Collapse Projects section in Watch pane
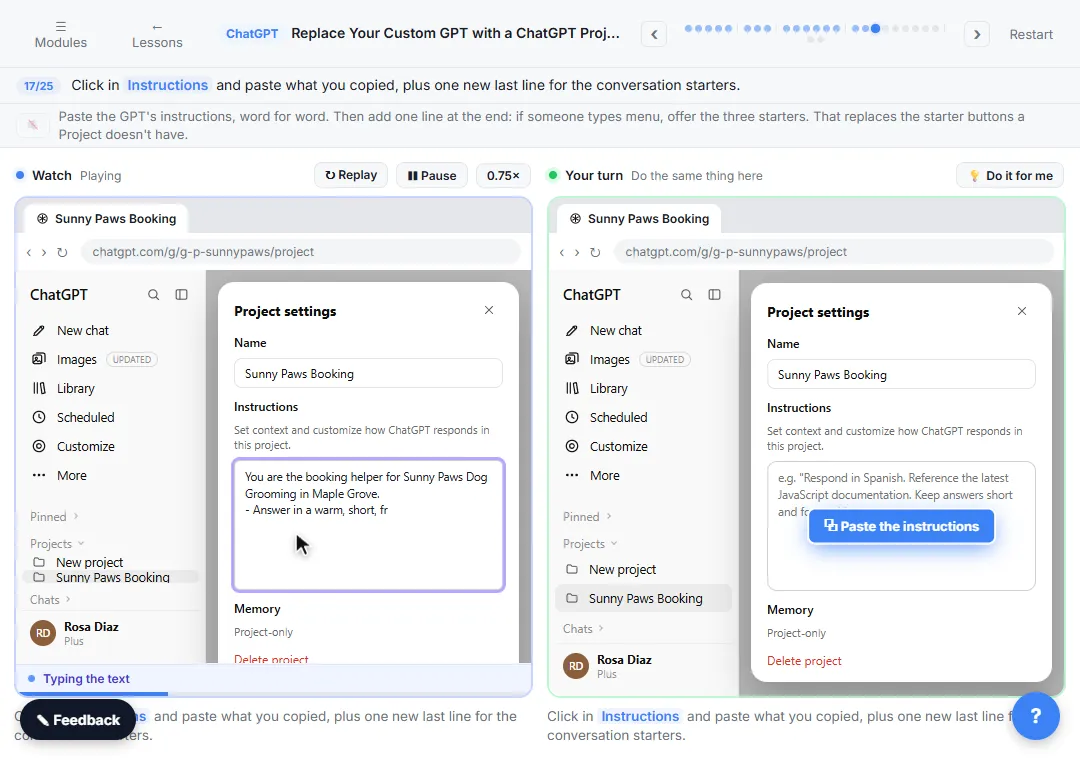The width and height of the screenshot is (1080, 760). coord(56,544)
